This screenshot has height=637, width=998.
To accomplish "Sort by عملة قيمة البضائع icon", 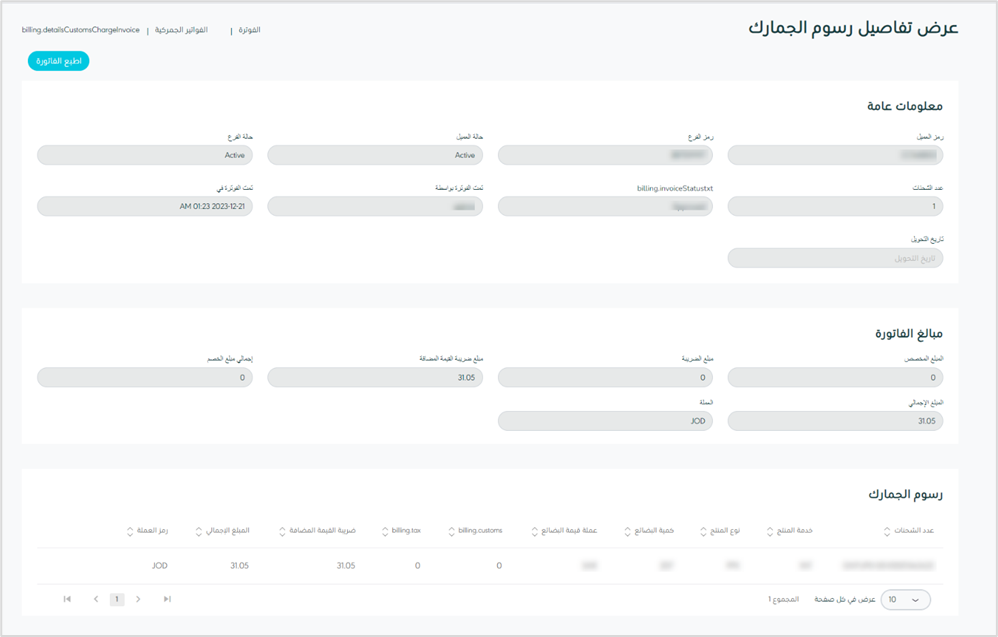I will pos(533,531).
